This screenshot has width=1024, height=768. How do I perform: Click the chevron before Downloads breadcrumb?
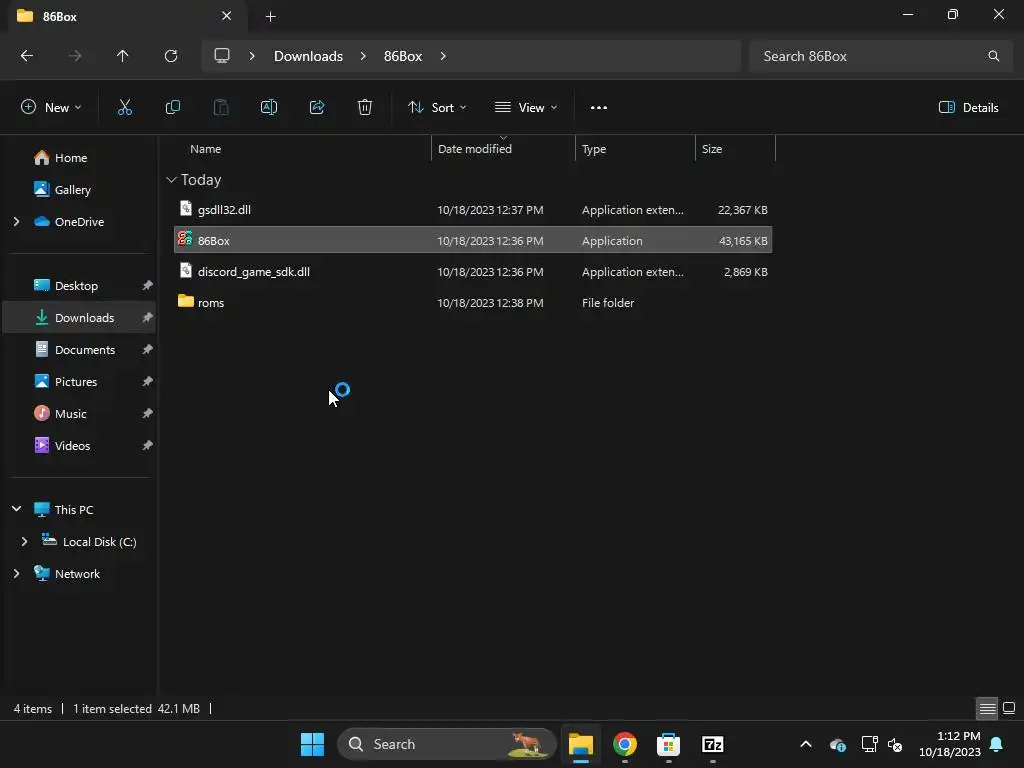(252, 56)
